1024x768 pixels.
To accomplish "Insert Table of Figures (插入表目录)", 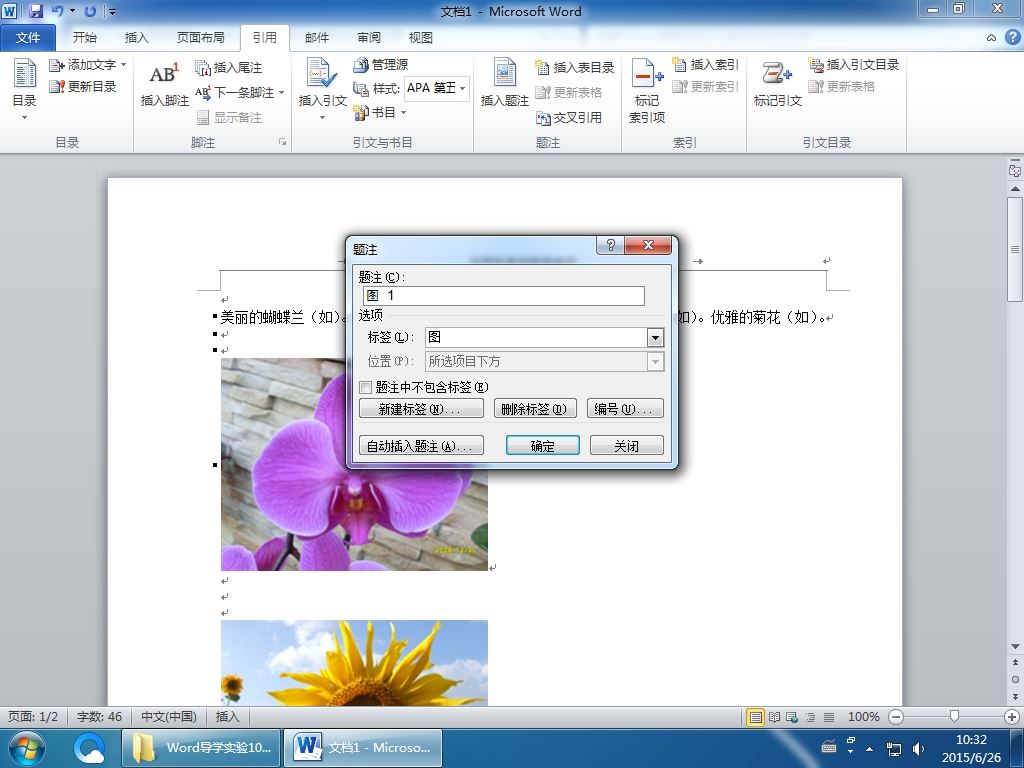I will [x=575, y=67].
